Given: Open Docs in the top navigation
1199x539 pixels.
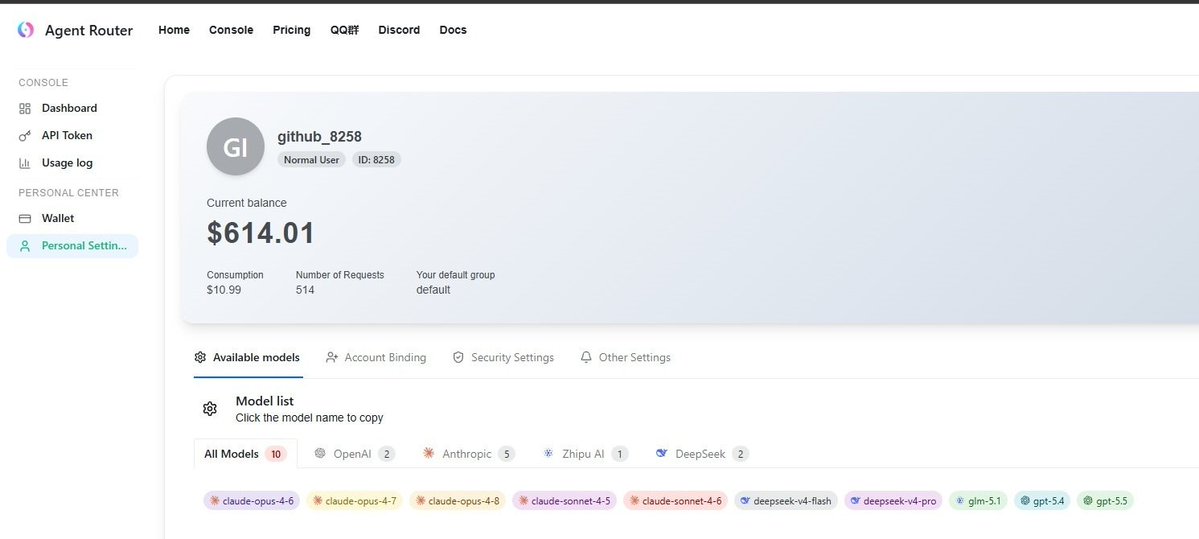Looking at the screenshot, I should click(453, 30).
